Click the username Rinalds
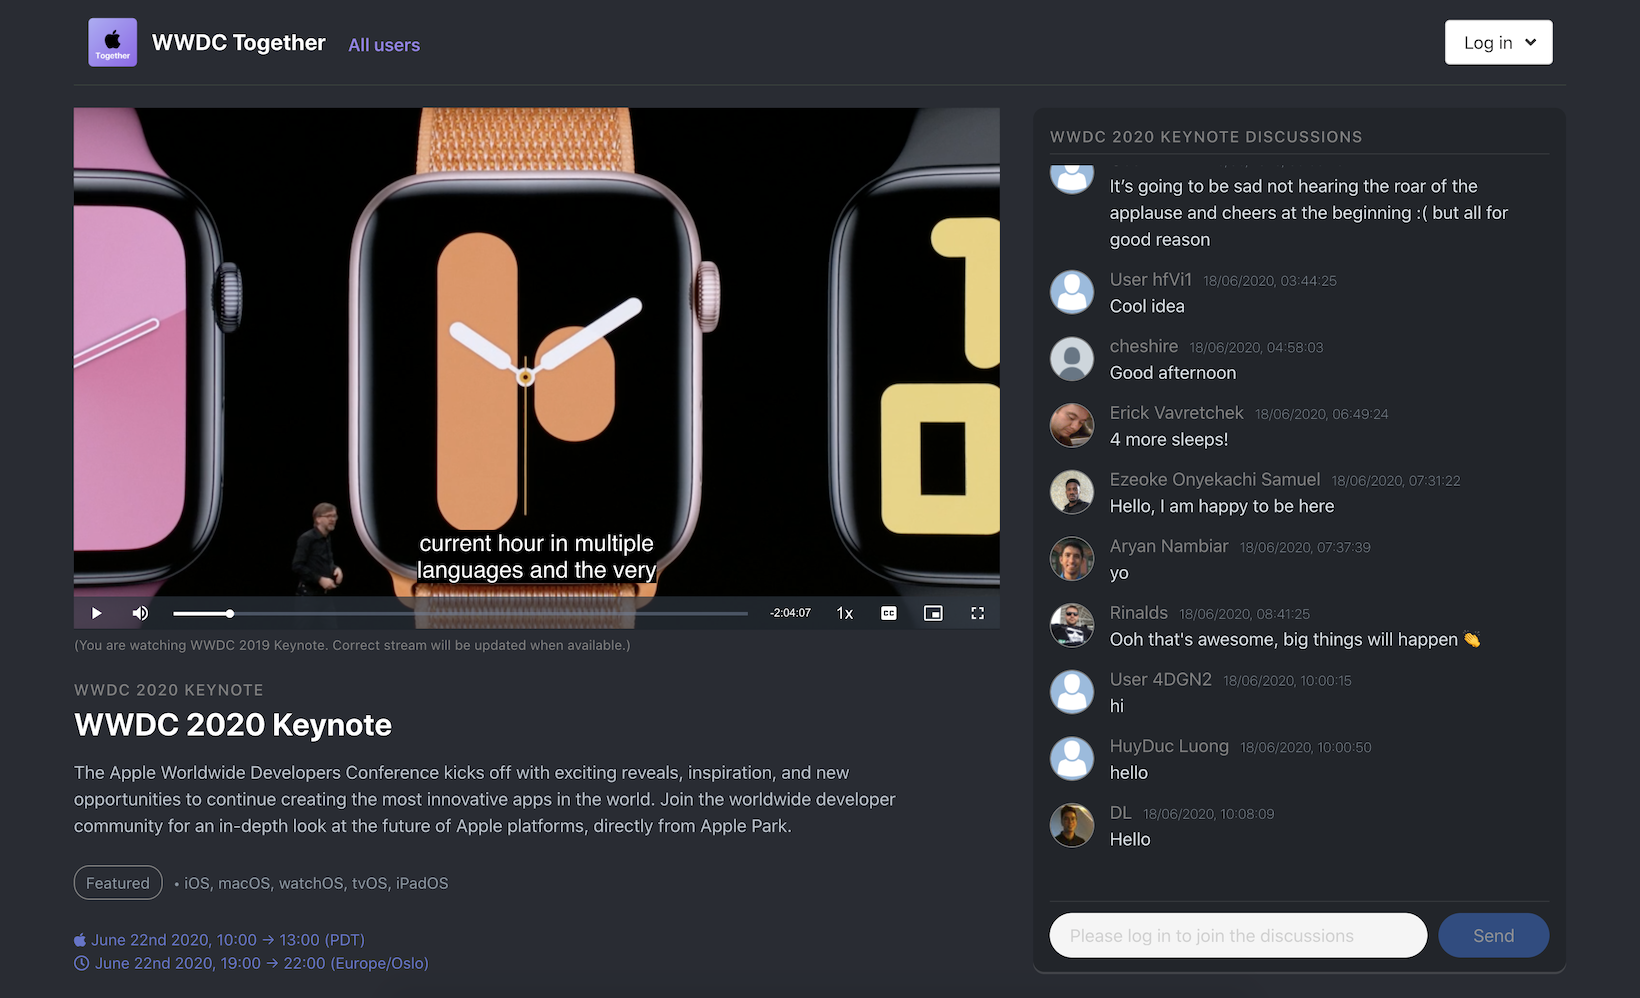Image resolution: width=1640 pixels, height=998 pixels. point(1139,613)
